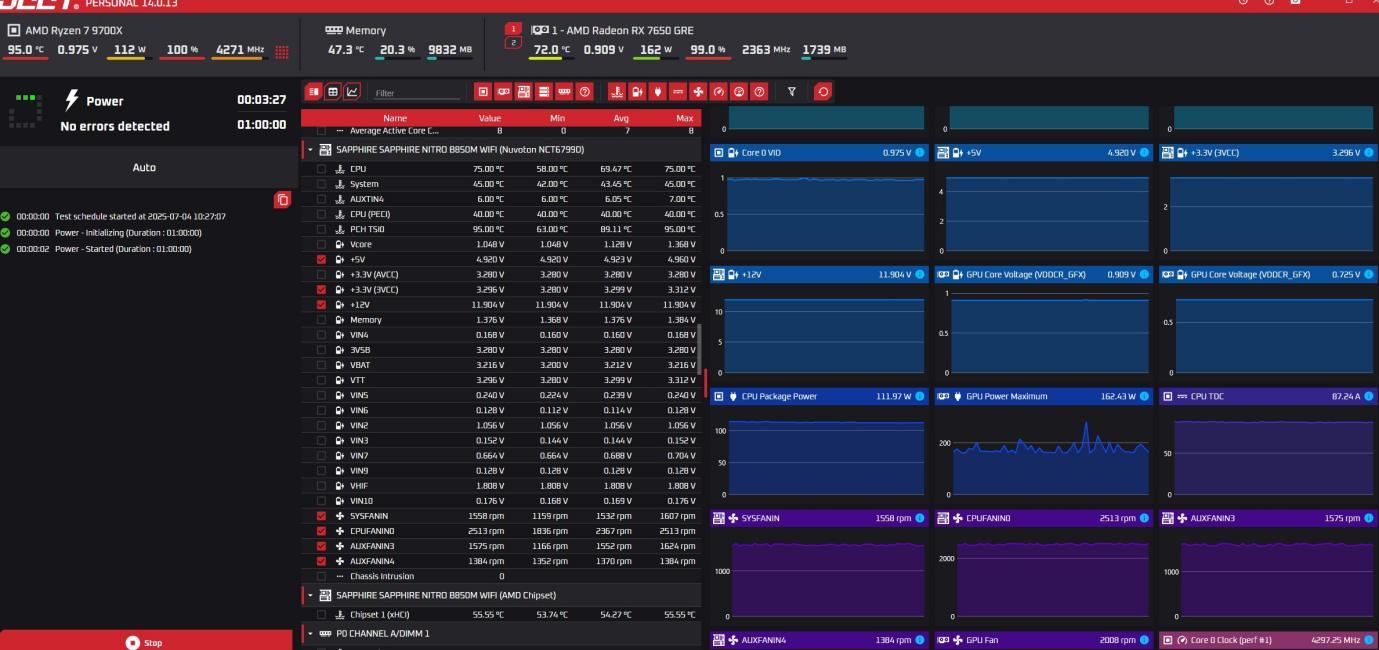Click blue indicator on +12V graph
Screen dimensions: 1379x650
point(920,274)
